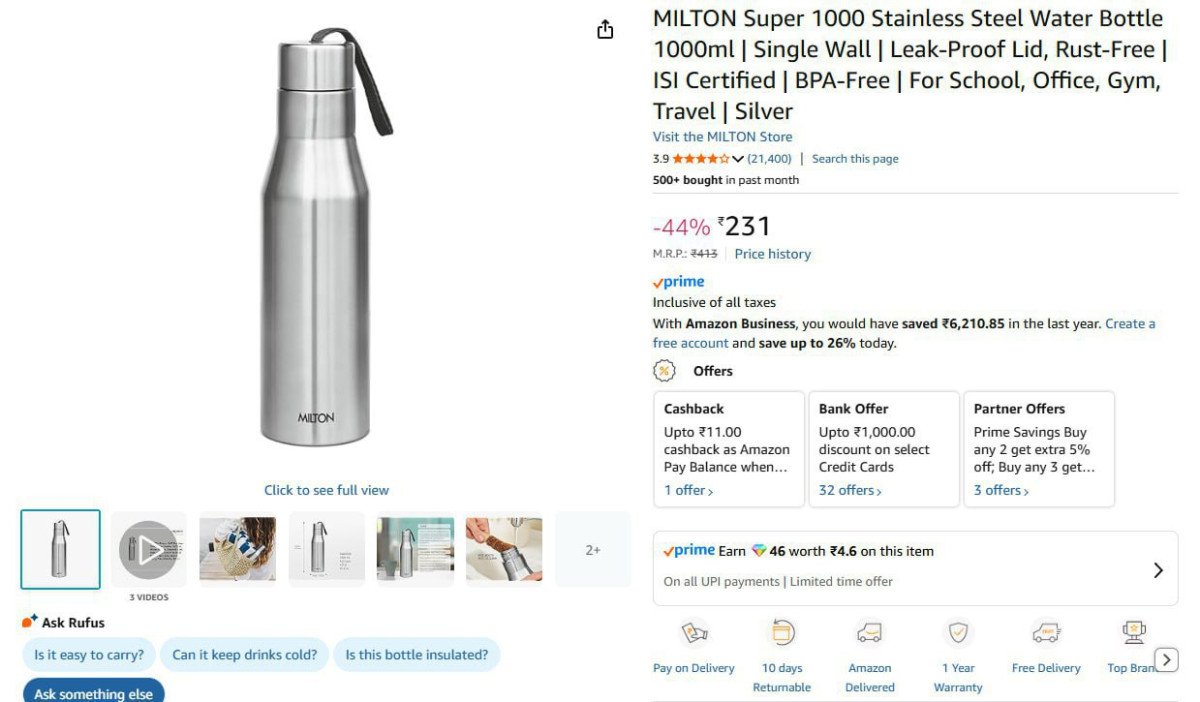
Task: Expand the star rating dropdown arrow
Action: pos(738,159)
